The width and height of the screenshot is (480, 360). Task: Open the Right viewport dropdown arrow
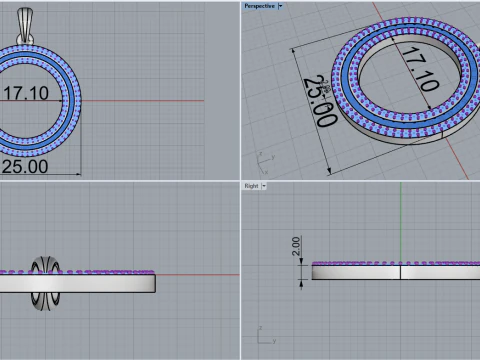click(264, 186)
